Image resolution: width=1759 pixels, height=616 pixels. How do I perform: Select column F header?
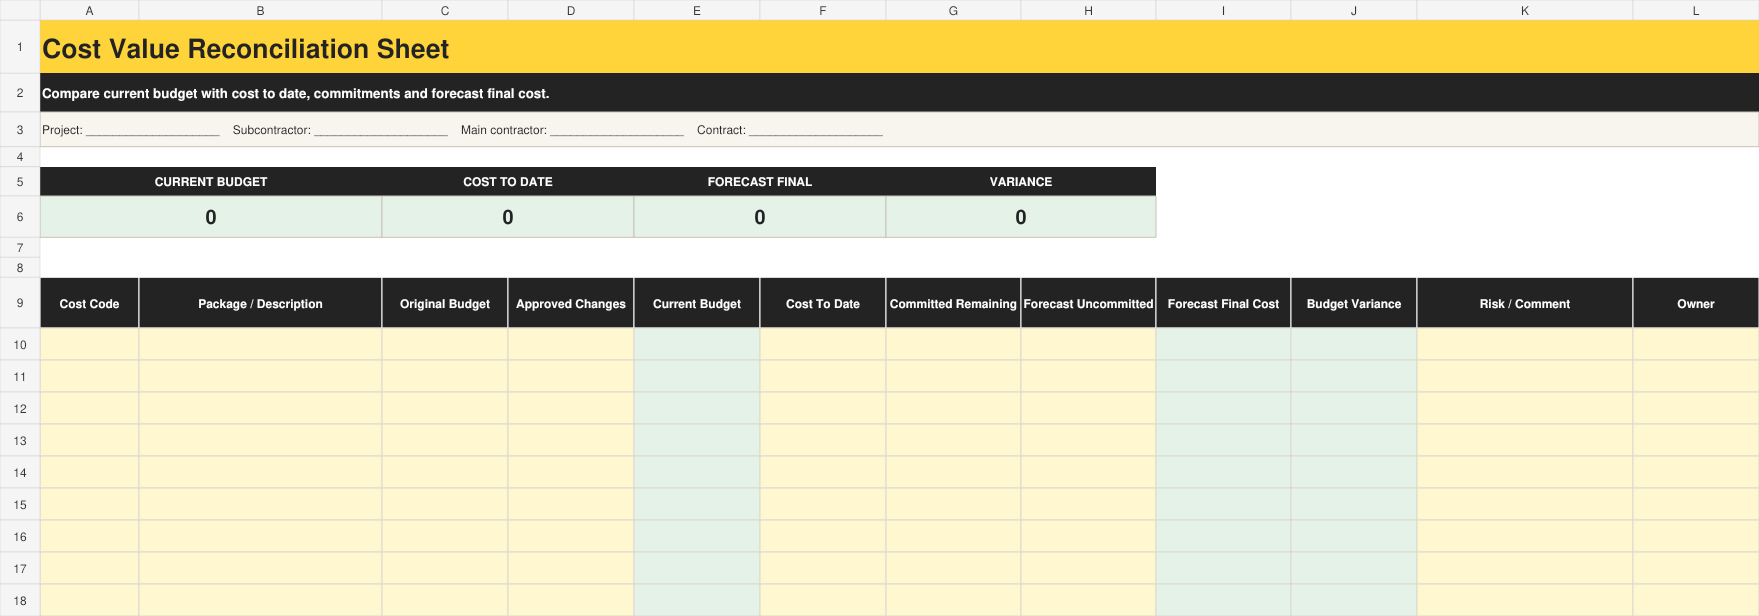823,10
